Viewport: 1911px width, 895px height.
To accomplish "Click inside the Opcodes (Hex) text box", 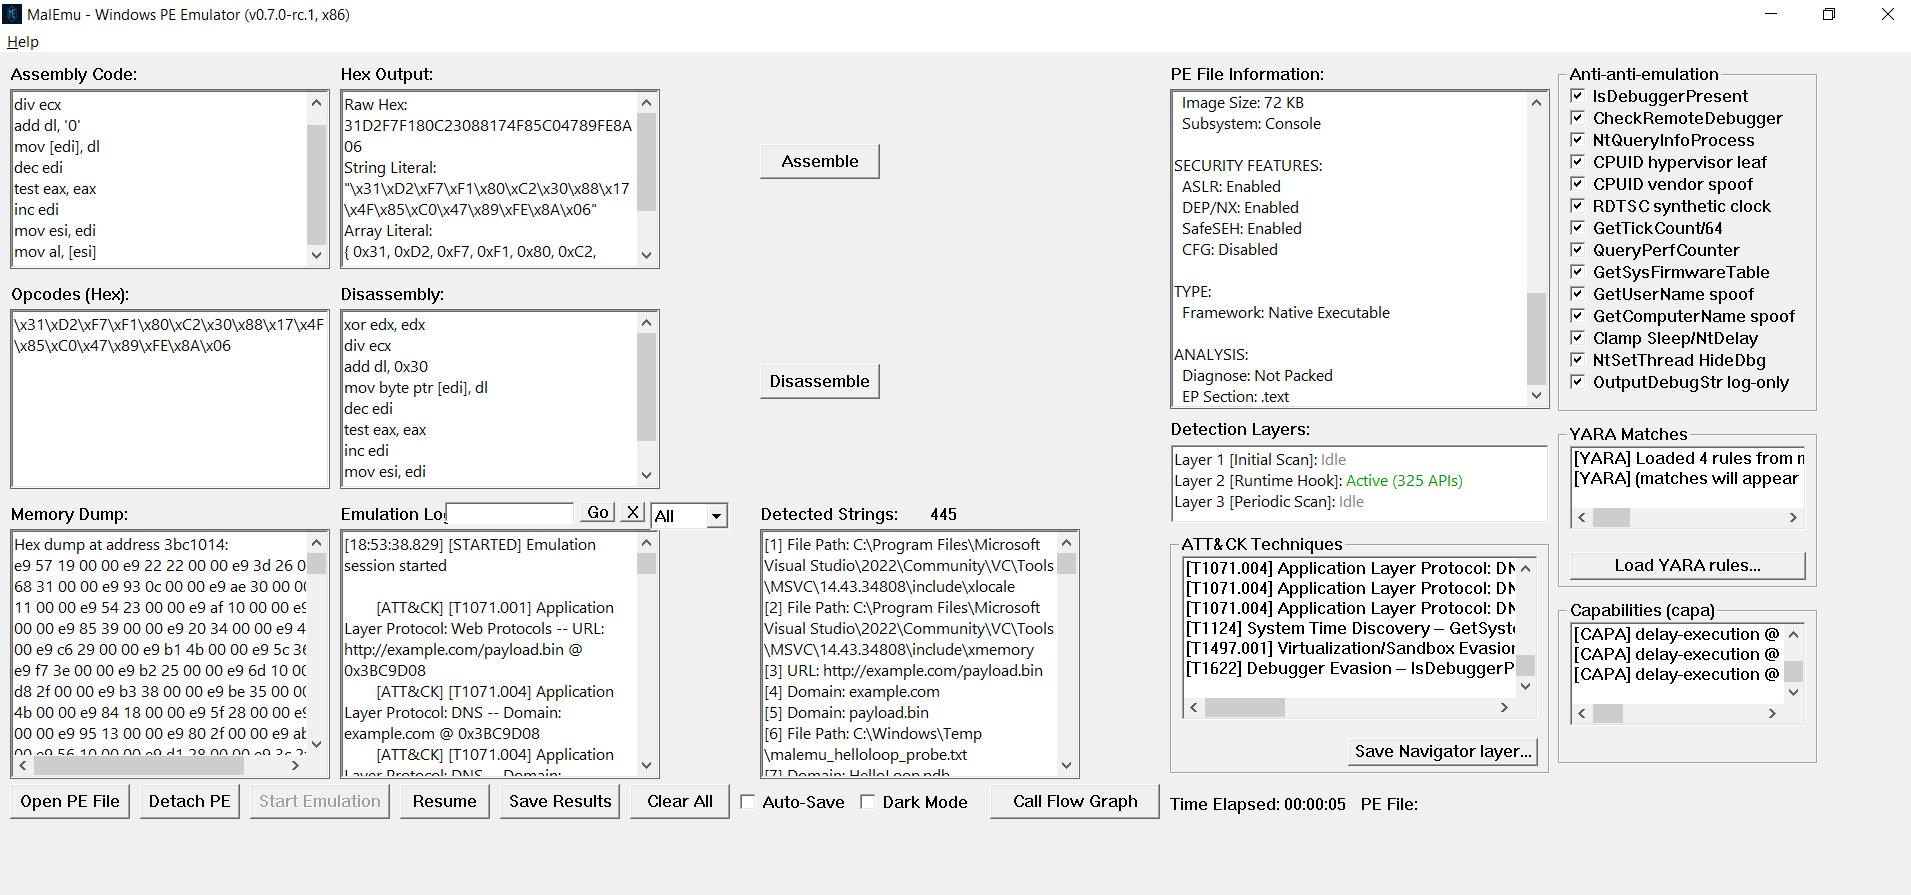I will point(170,399).
